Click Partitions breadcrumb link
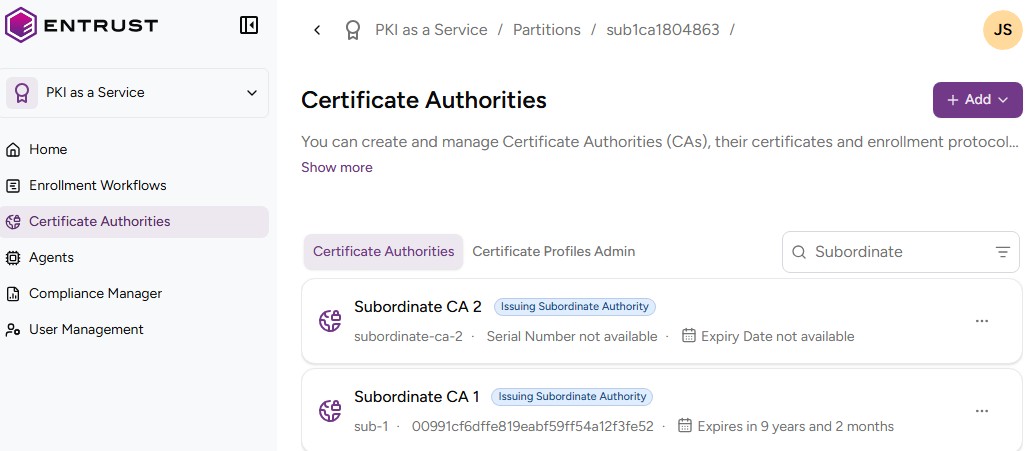Screen dimensions: 1025x451 pyautogui.click(x=546, y=30)
